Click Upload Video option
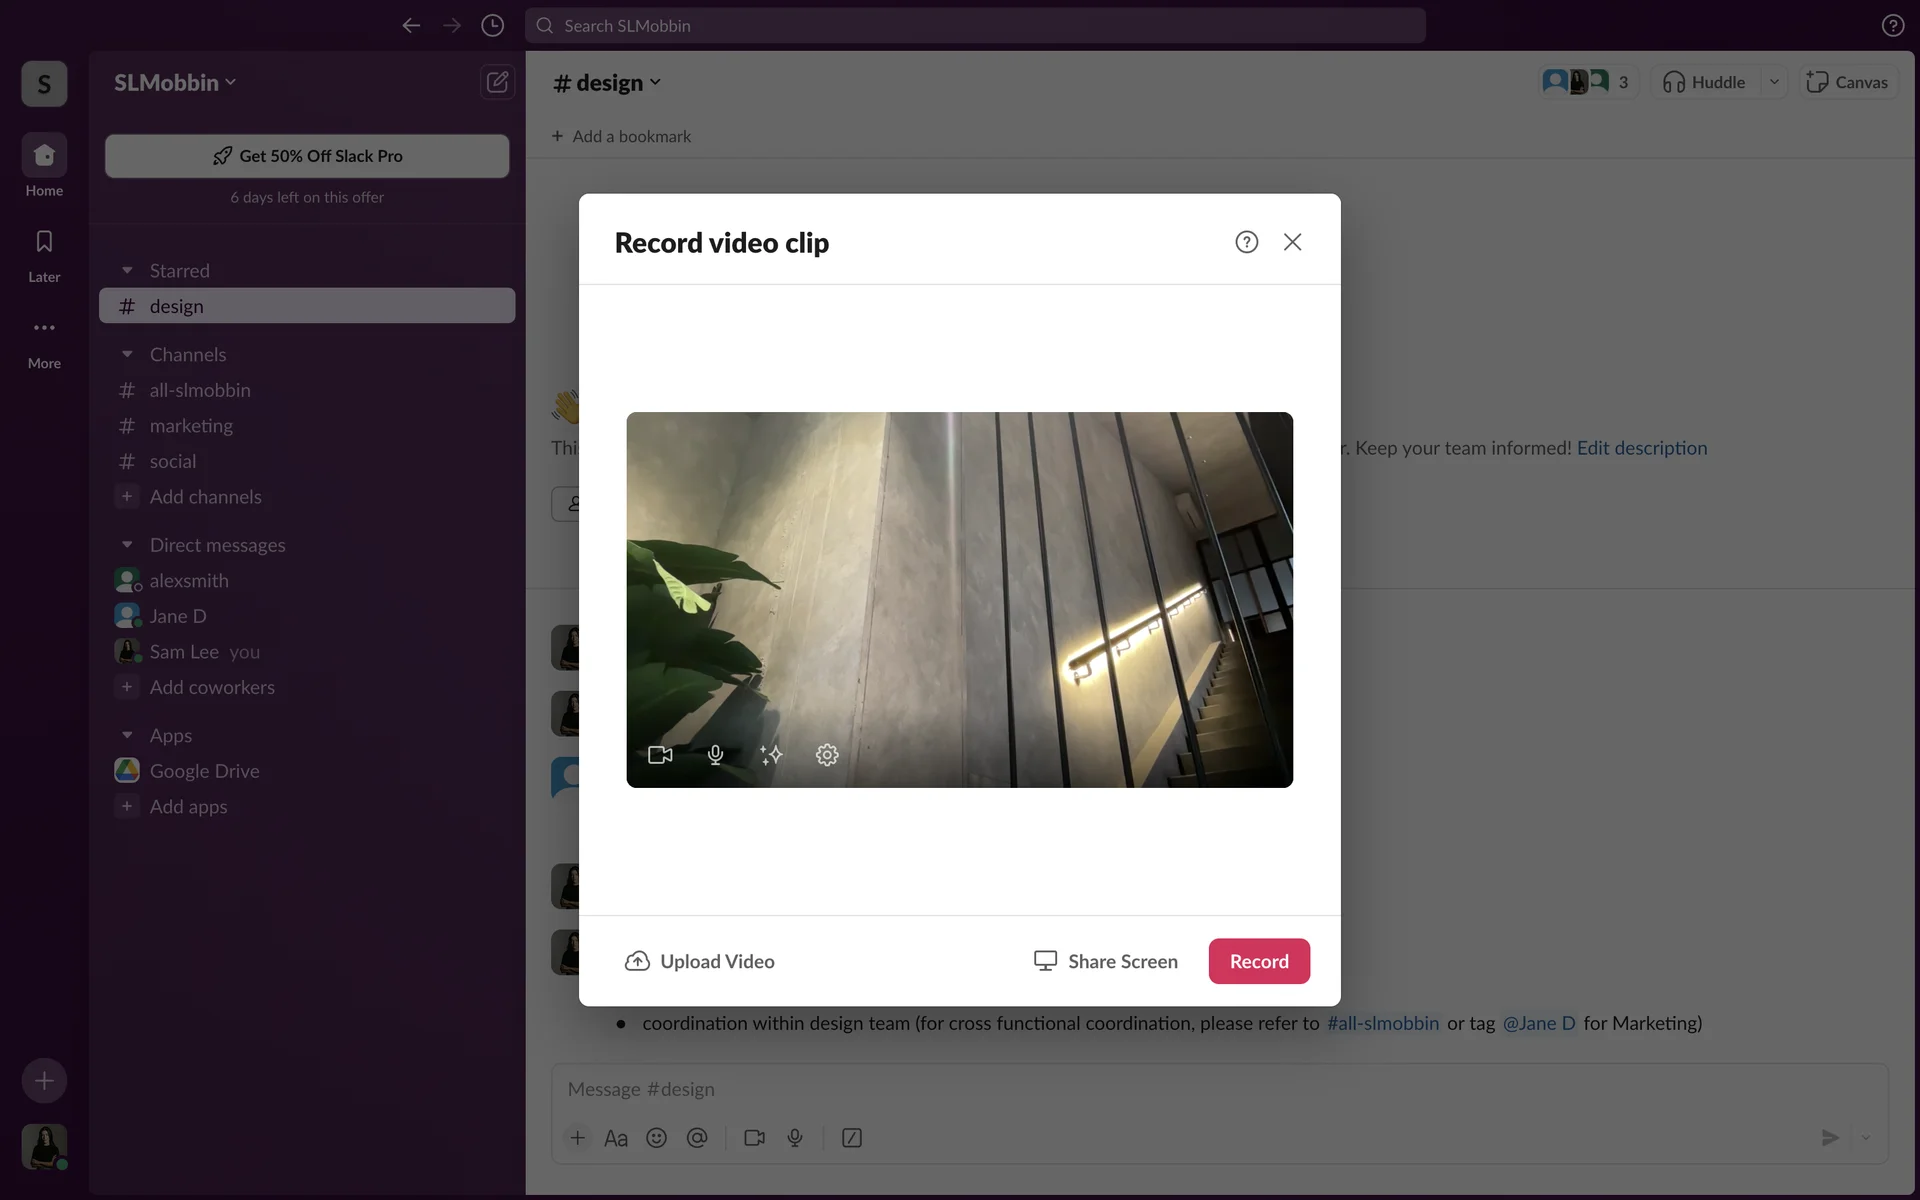1920x1200 pixels. click(699, 961)
